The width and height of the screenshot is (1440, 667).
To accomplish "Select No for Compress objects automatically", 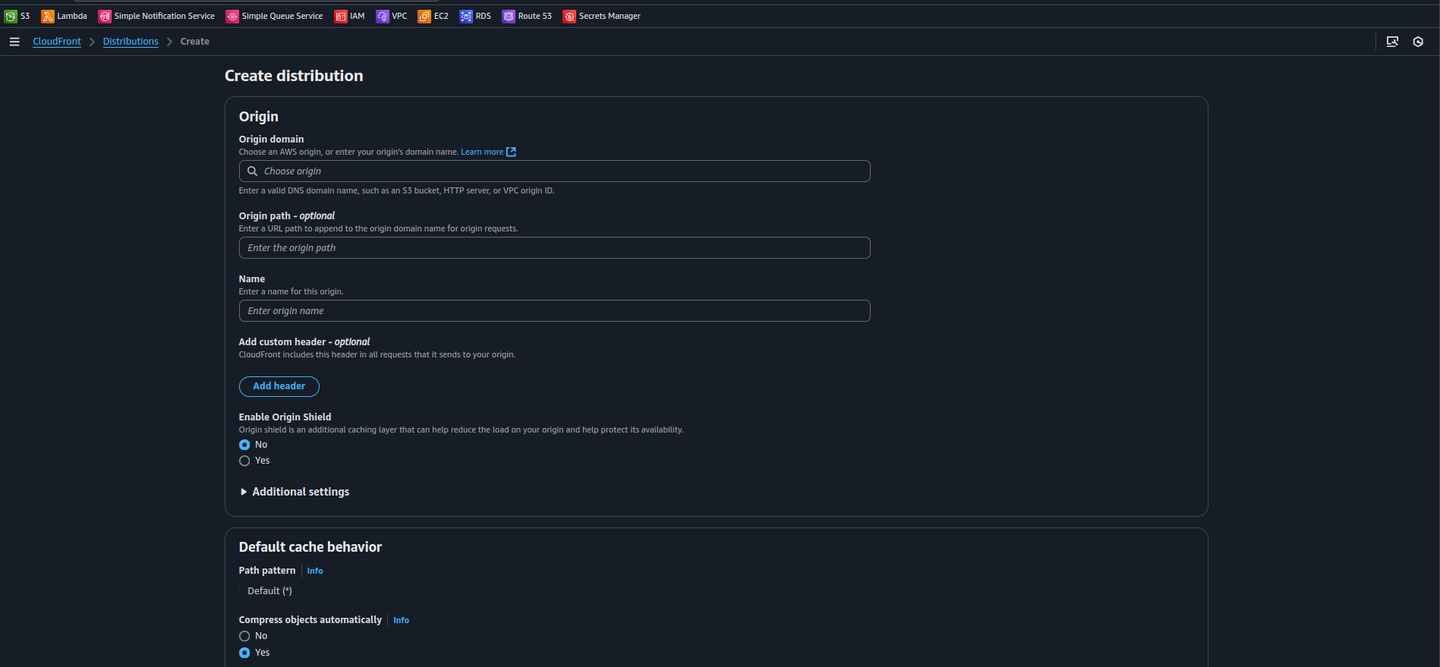I will [245, 635].
